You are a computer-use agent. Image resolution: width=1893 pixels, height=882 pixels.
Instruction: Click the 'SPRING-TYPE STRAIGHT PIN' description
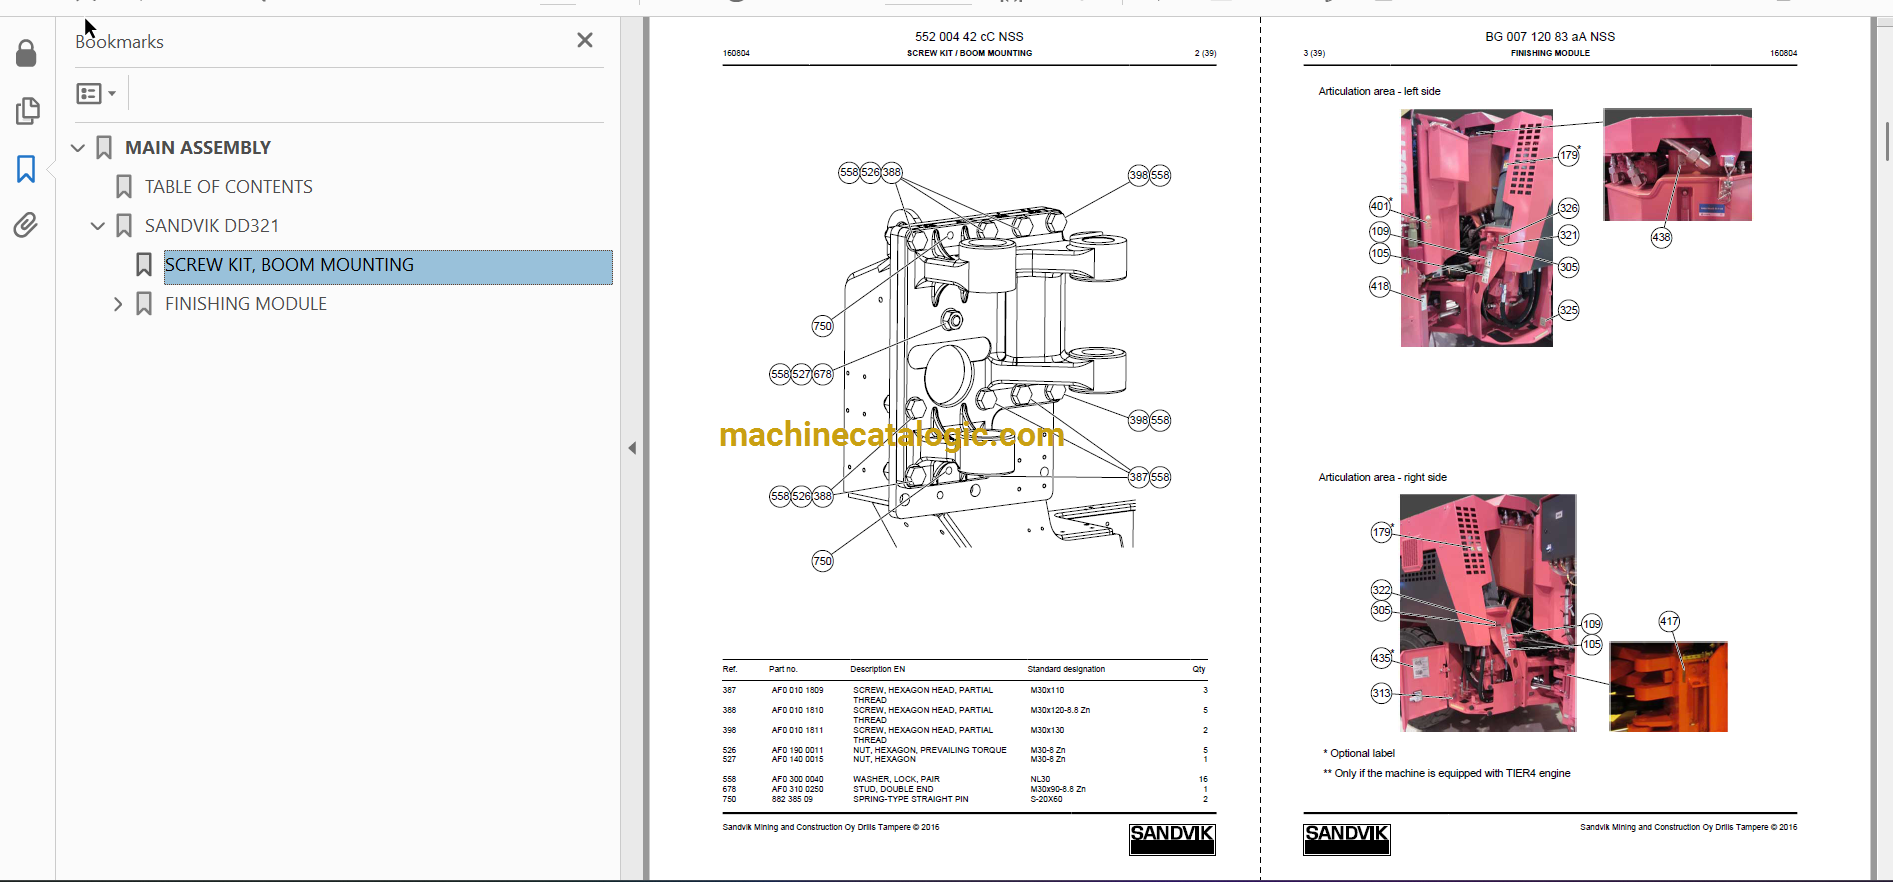coord(910,799)
